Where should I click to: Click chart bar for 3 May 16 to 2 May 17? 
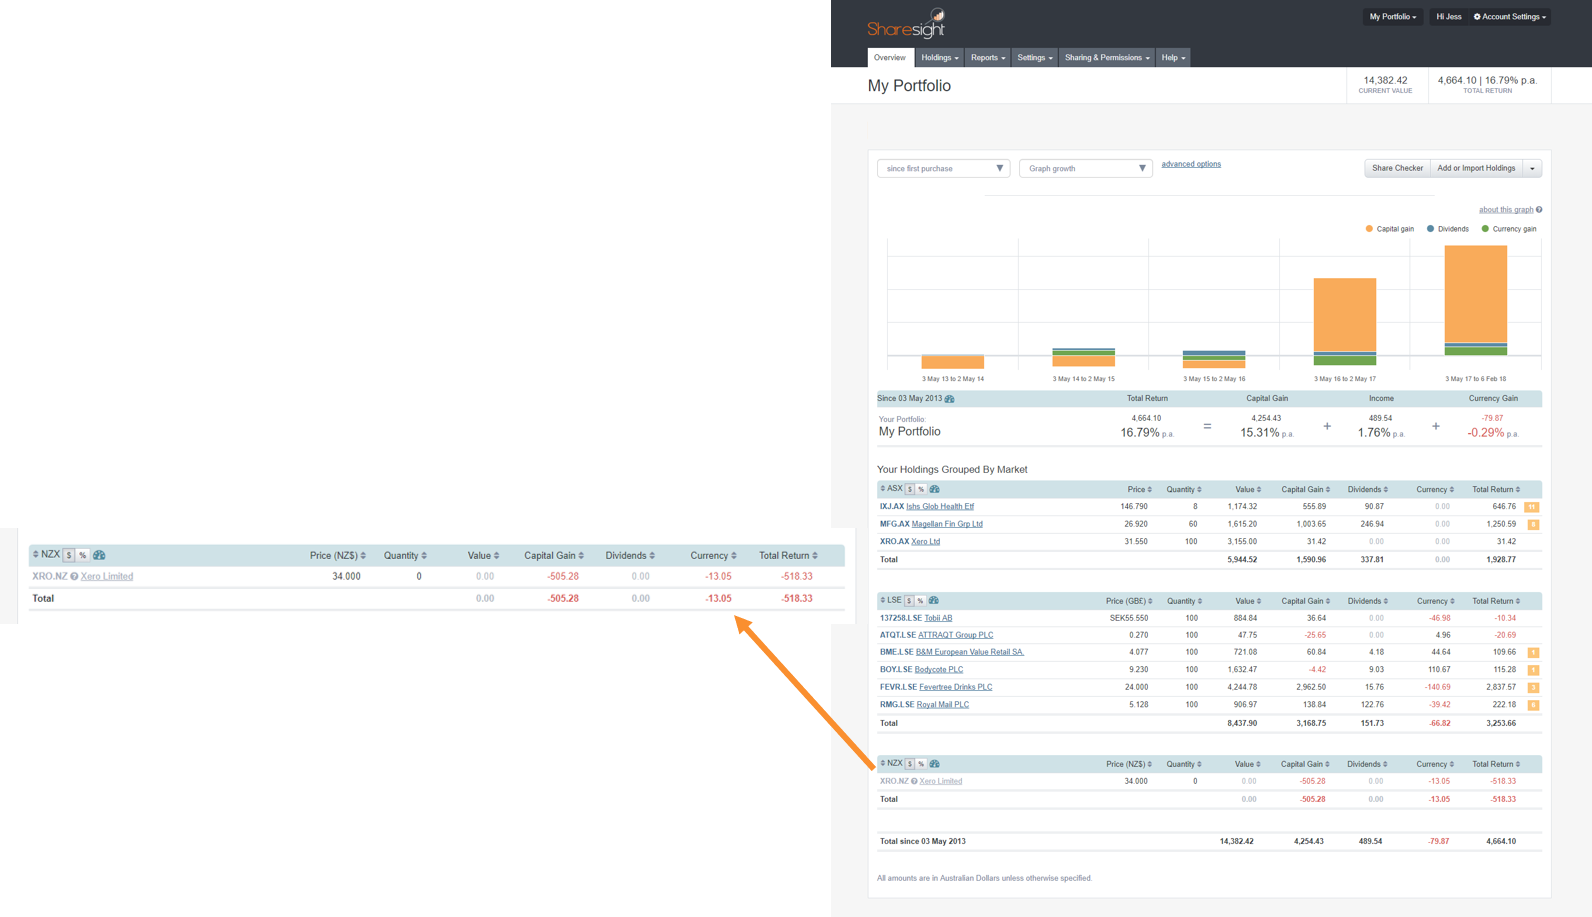point(1344,321)
